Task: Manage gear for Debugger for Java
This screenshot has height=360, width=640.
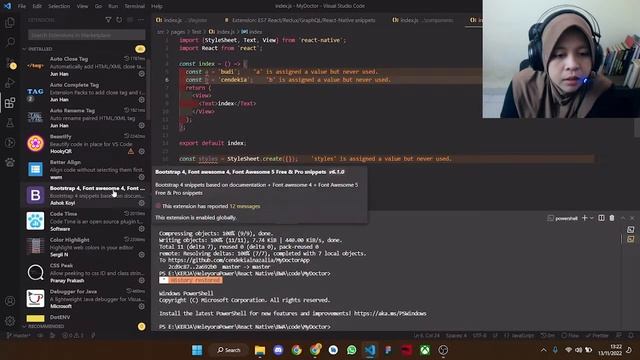Action: pyautogui.click(x=142, y=306)
